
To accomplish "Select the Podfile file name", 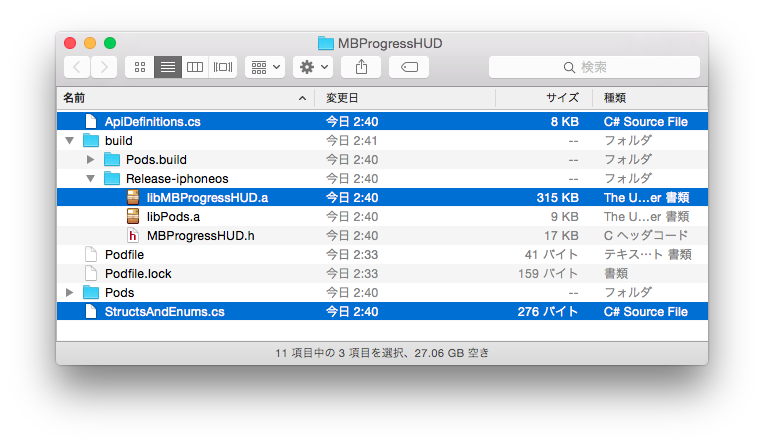I will [125, 255].
